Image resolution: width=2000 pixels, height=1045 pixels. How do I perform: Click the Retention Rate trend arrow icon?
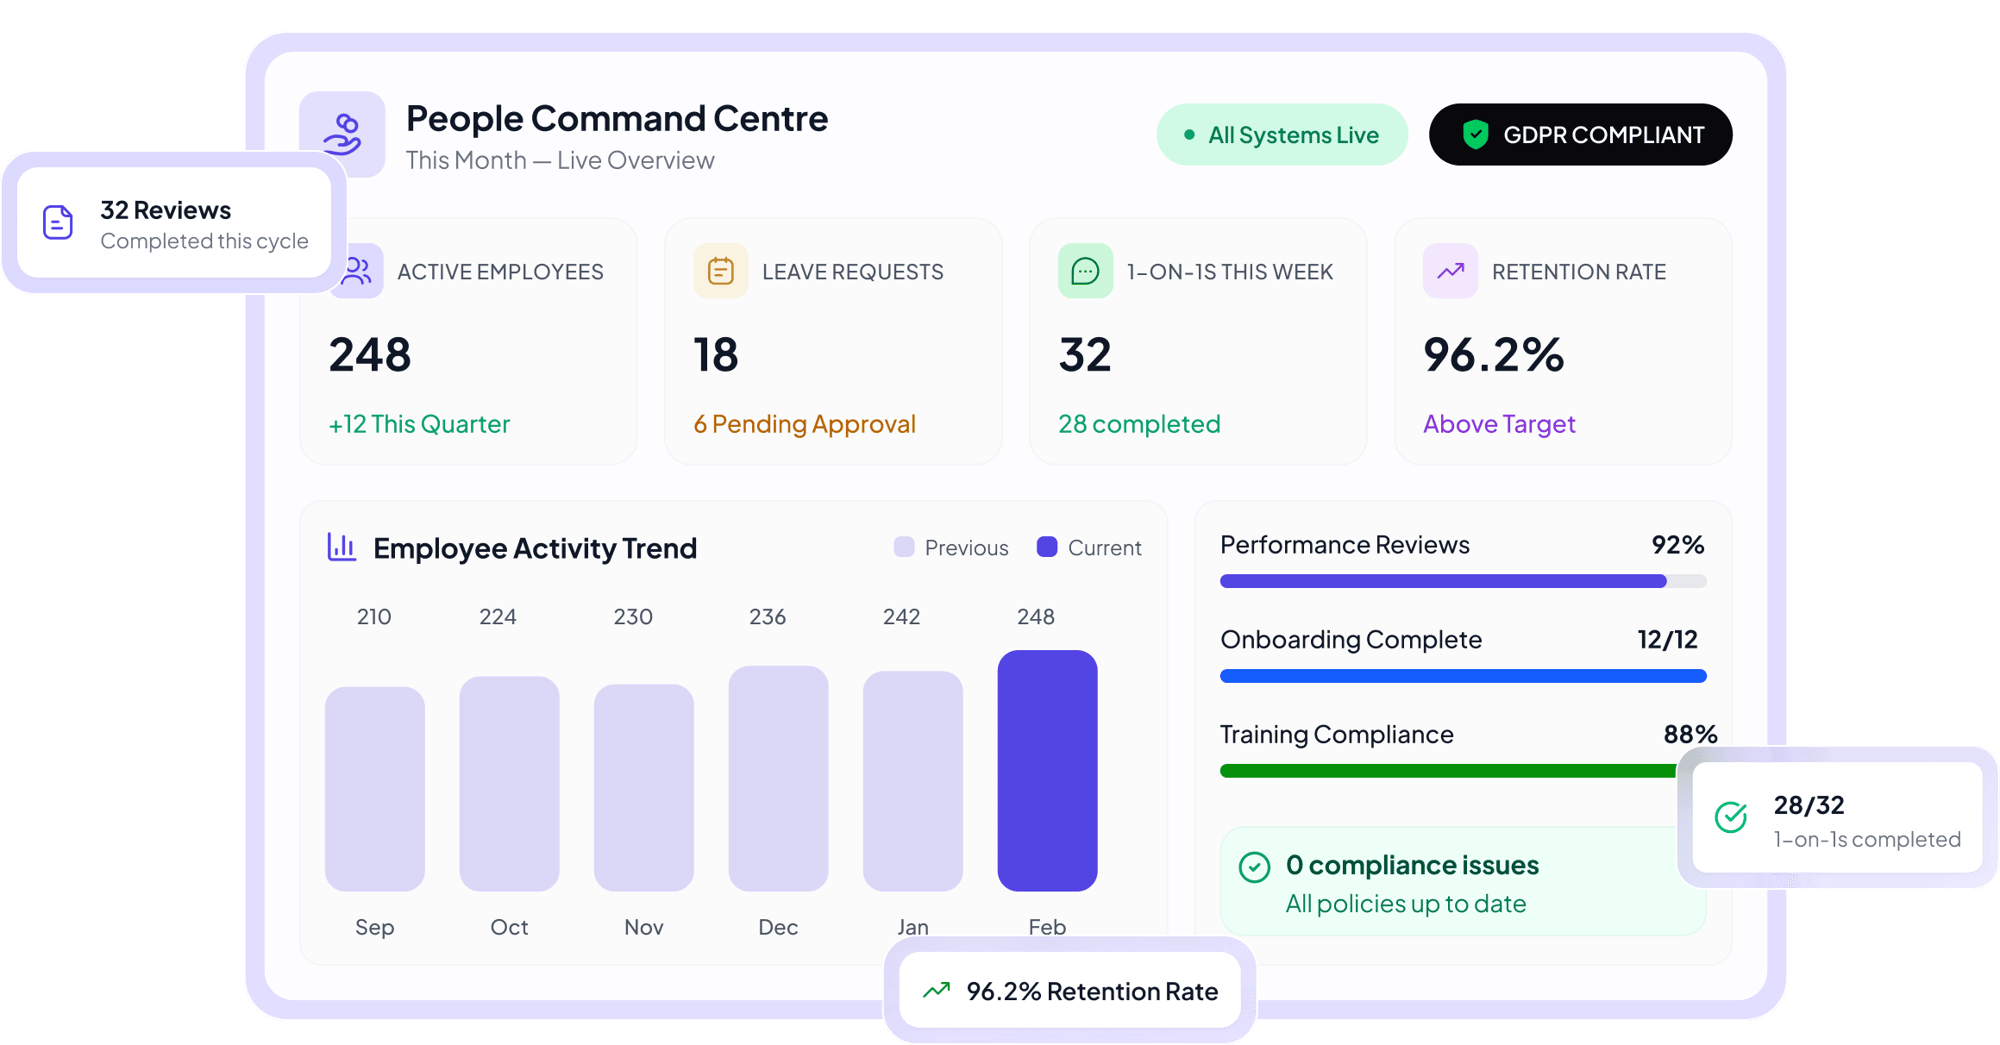[1450, 271]
